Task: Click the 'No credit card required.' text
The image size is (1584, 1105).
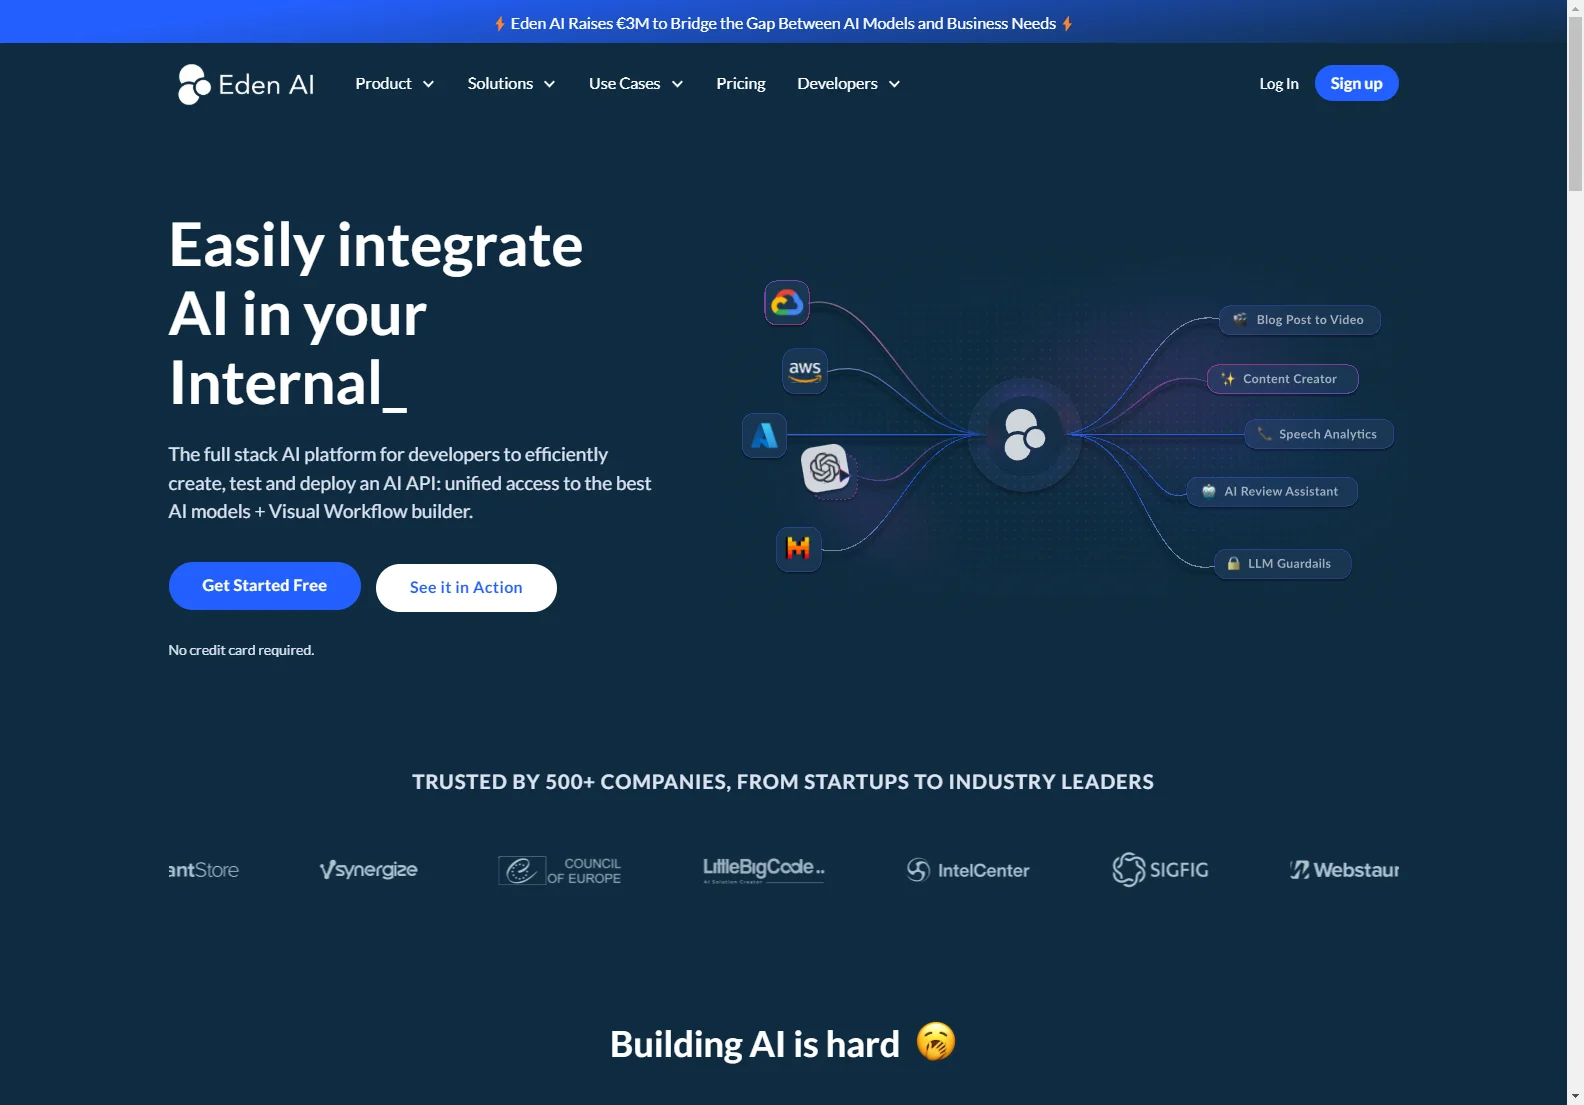Action: [241, 650]
